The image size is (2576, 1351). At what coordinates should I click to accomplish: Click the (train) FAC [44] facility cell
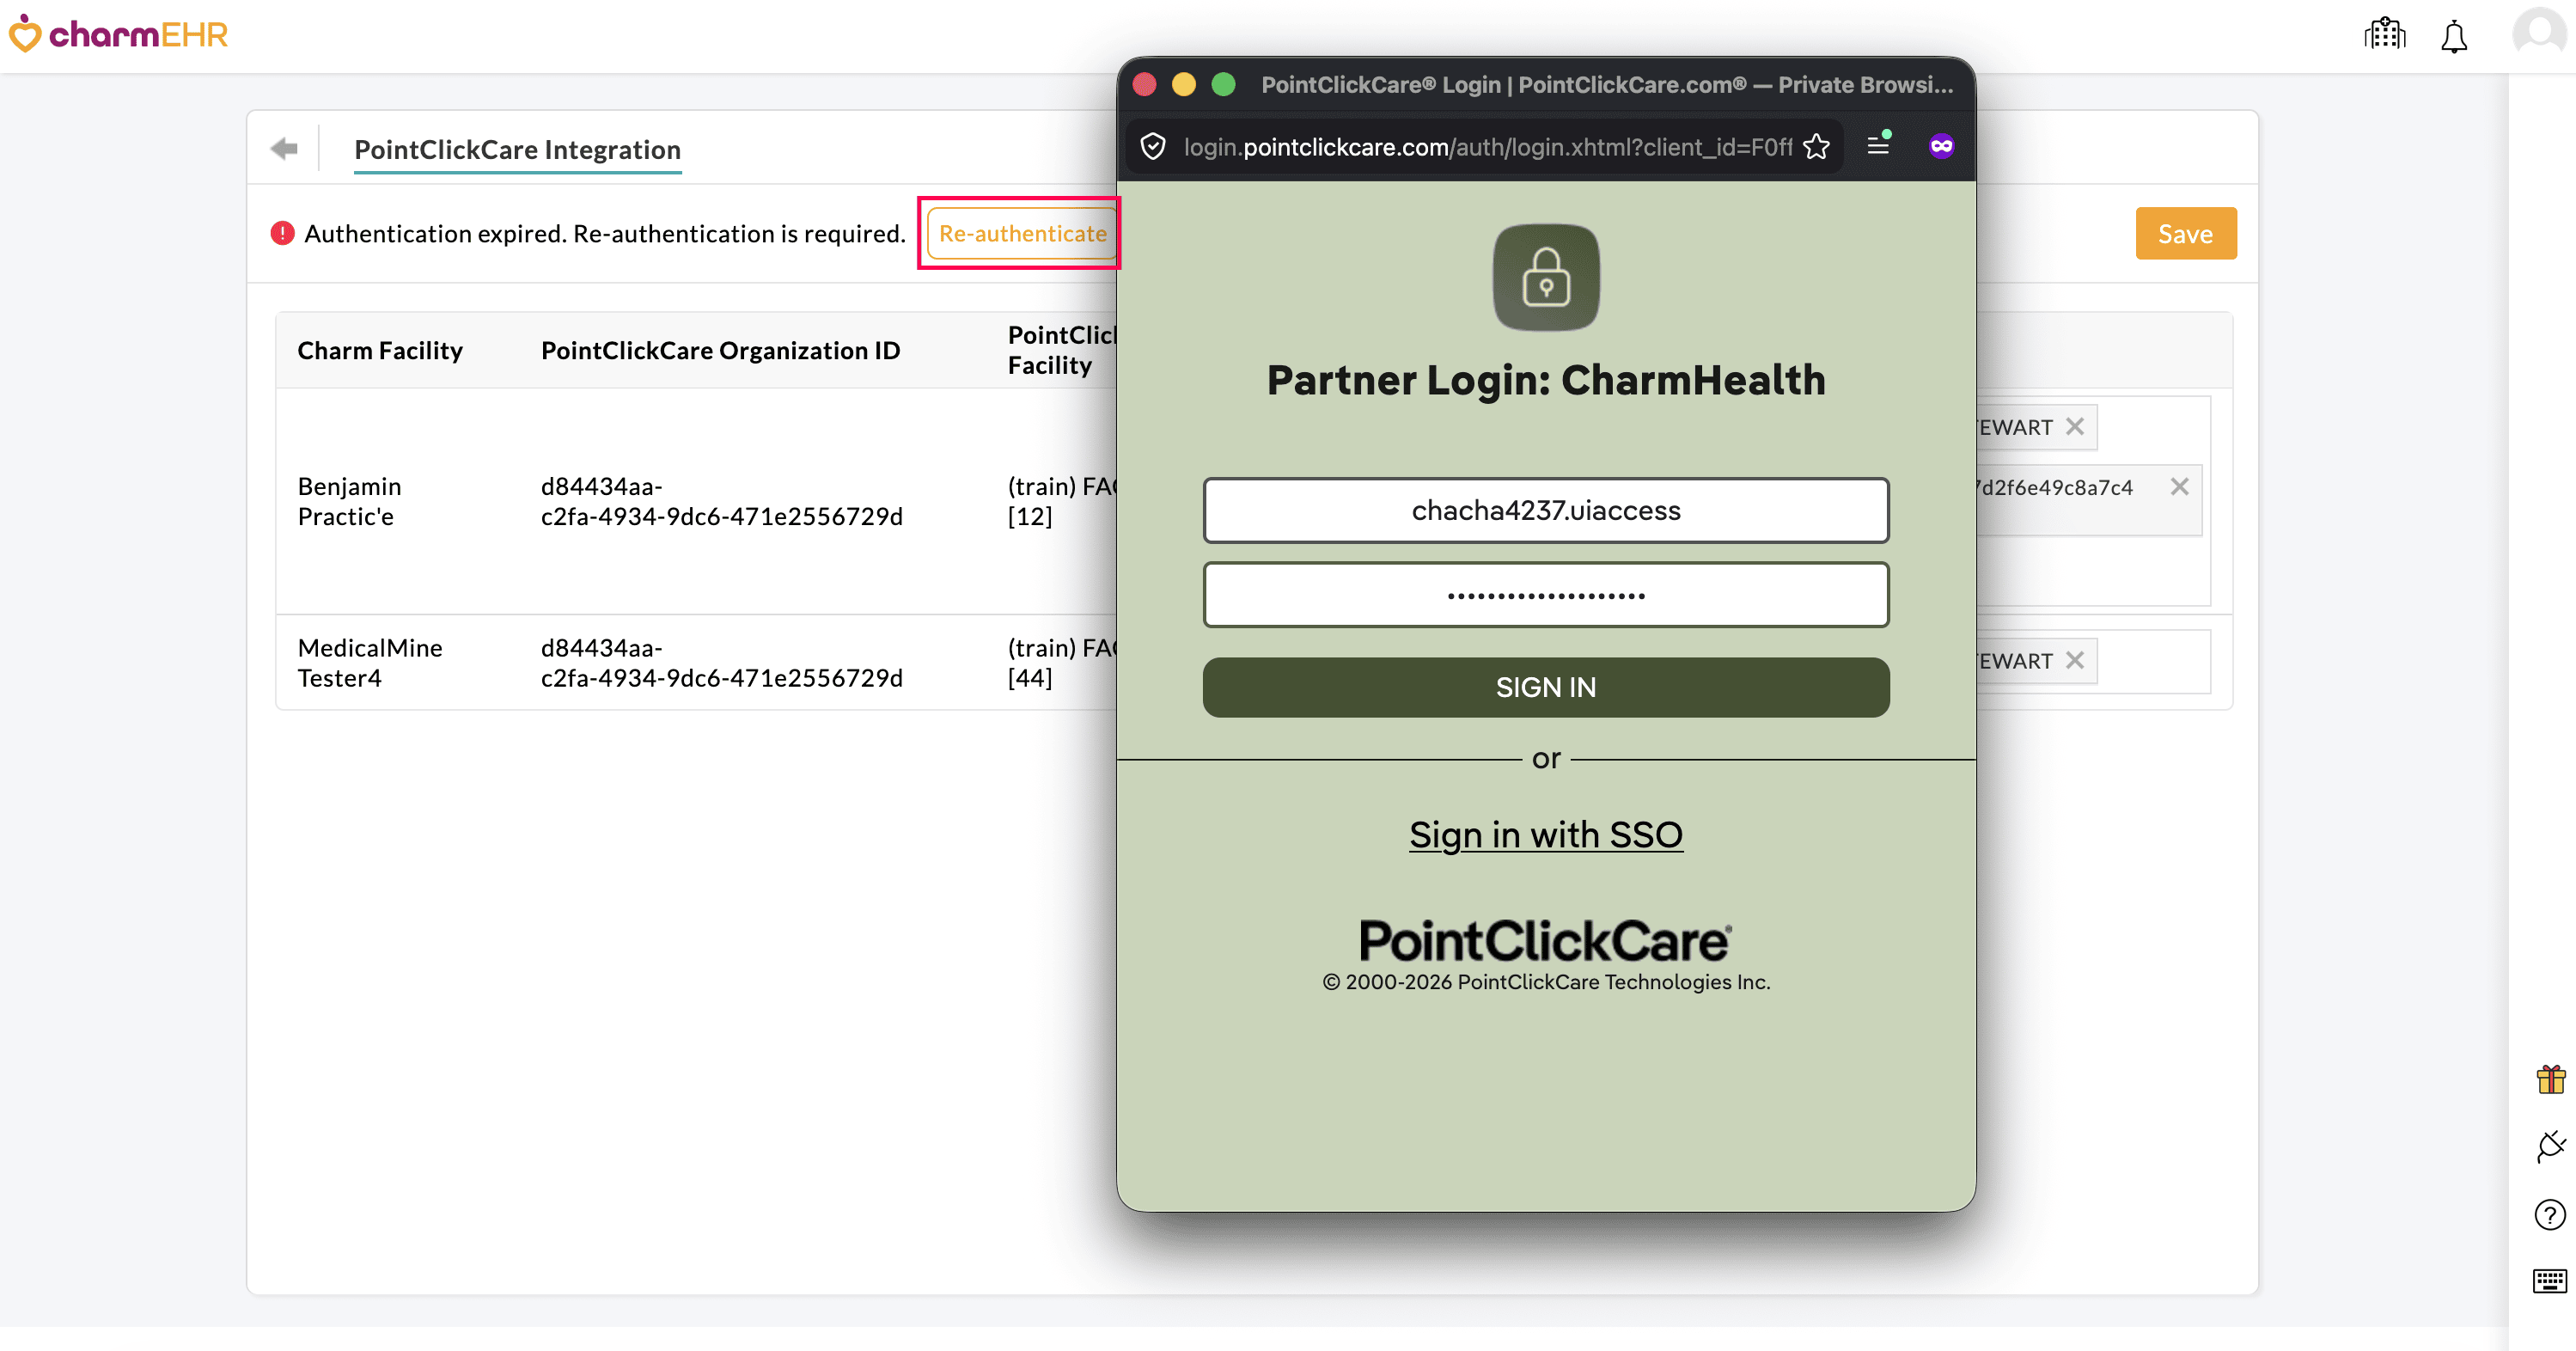[x=1062, y=662]
